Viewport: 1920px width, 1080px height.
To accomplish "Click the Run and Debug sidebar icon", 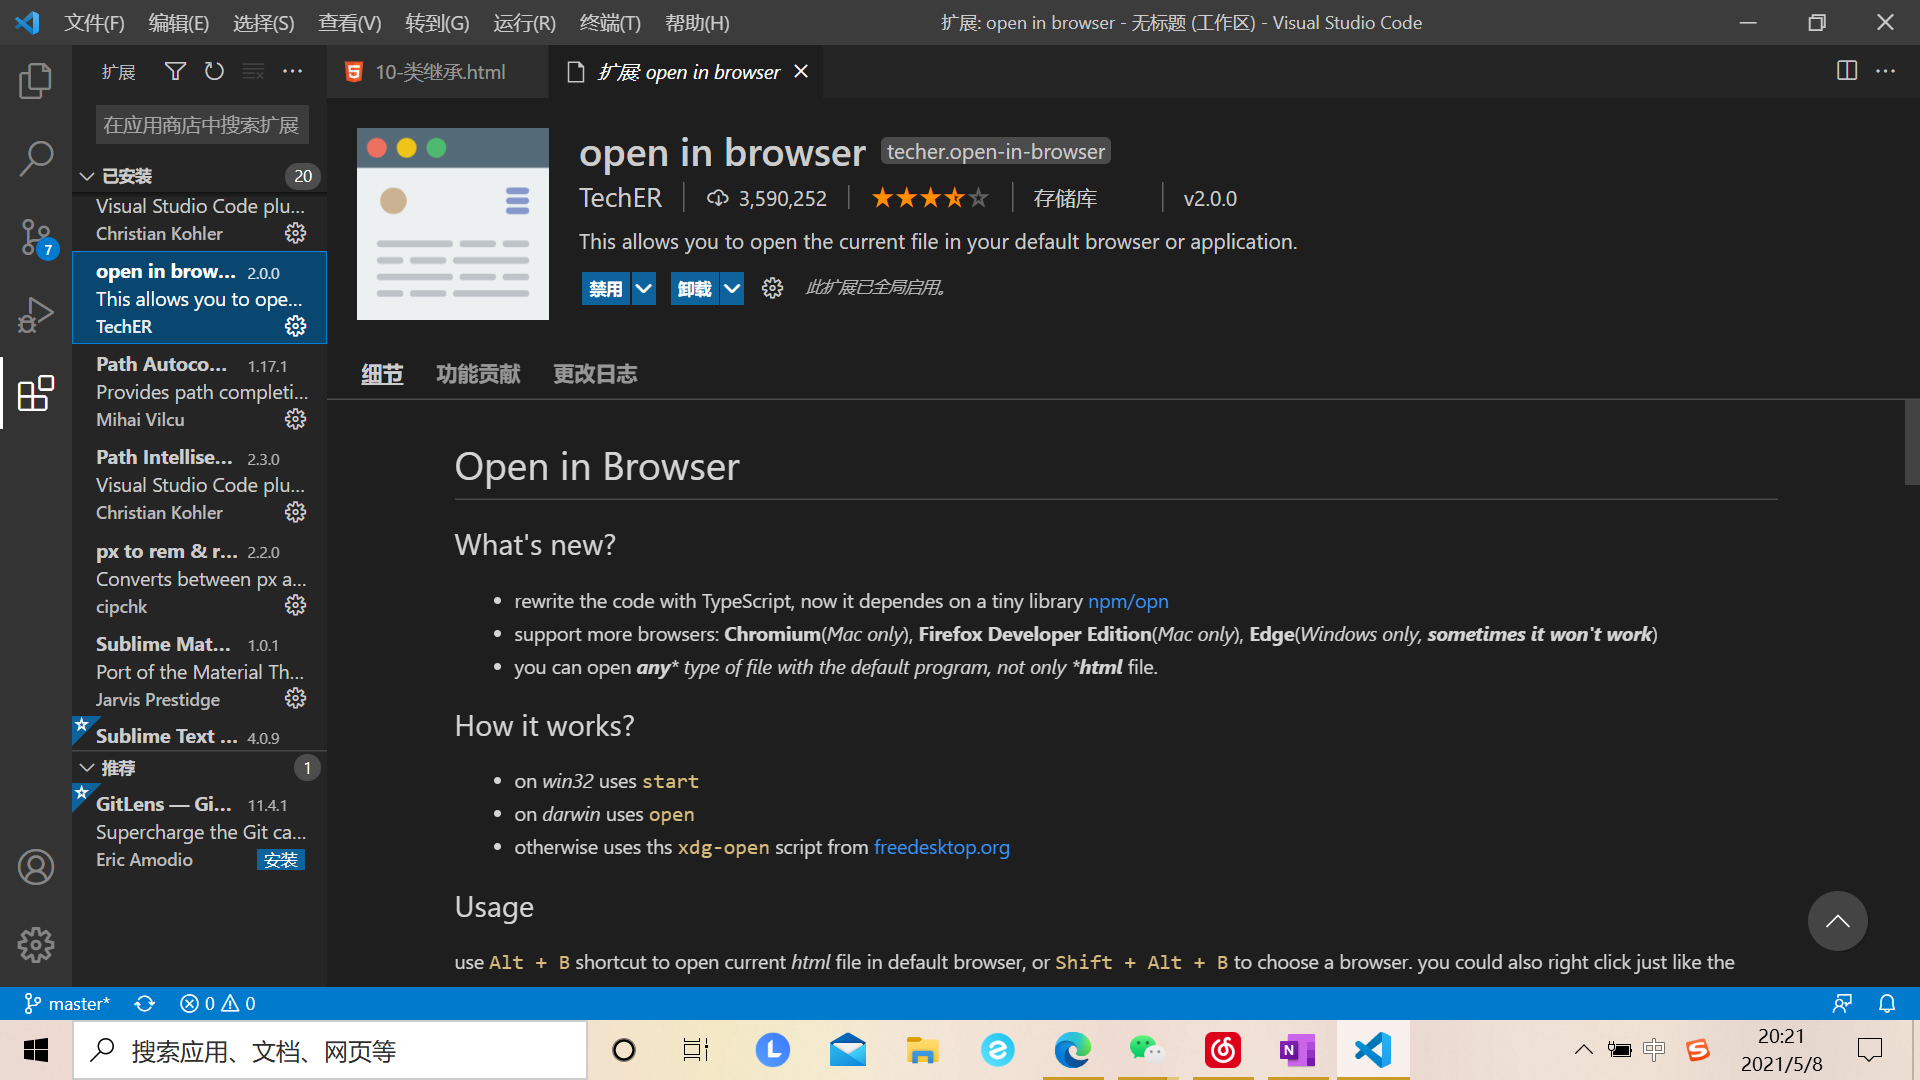I will pos(36,314).
